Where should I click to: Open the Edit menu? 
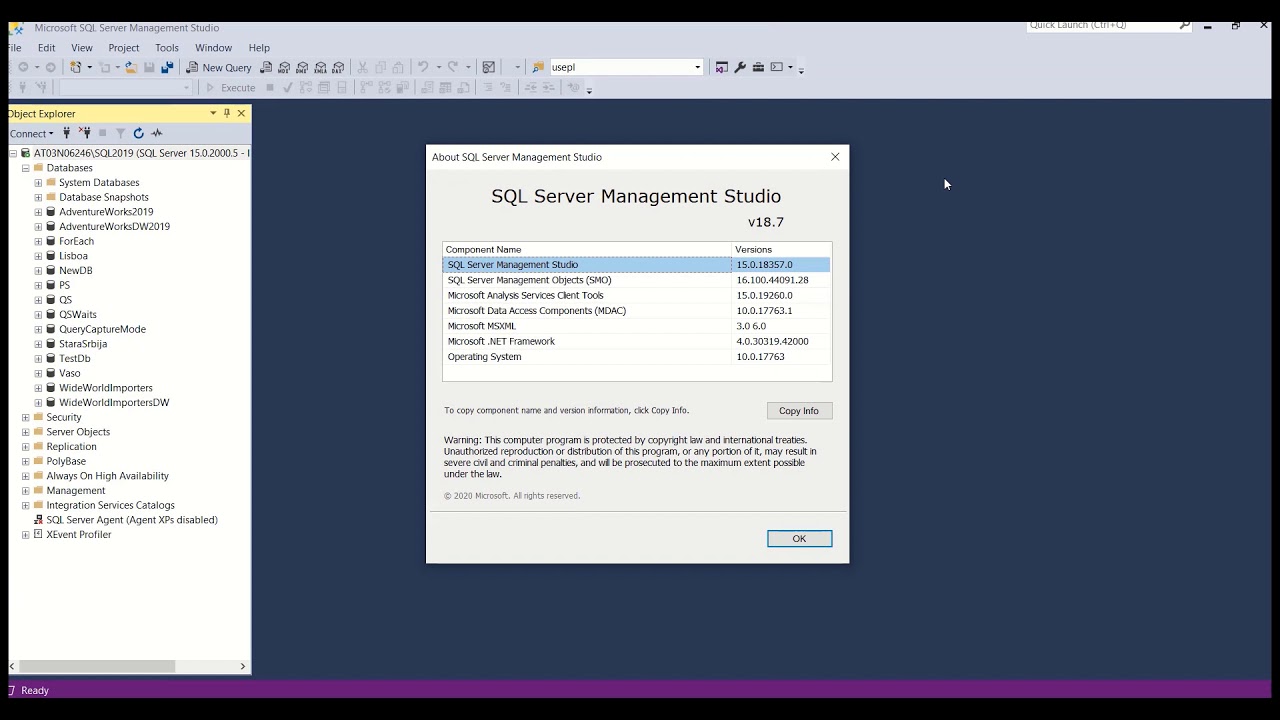[x=47, y=48]
